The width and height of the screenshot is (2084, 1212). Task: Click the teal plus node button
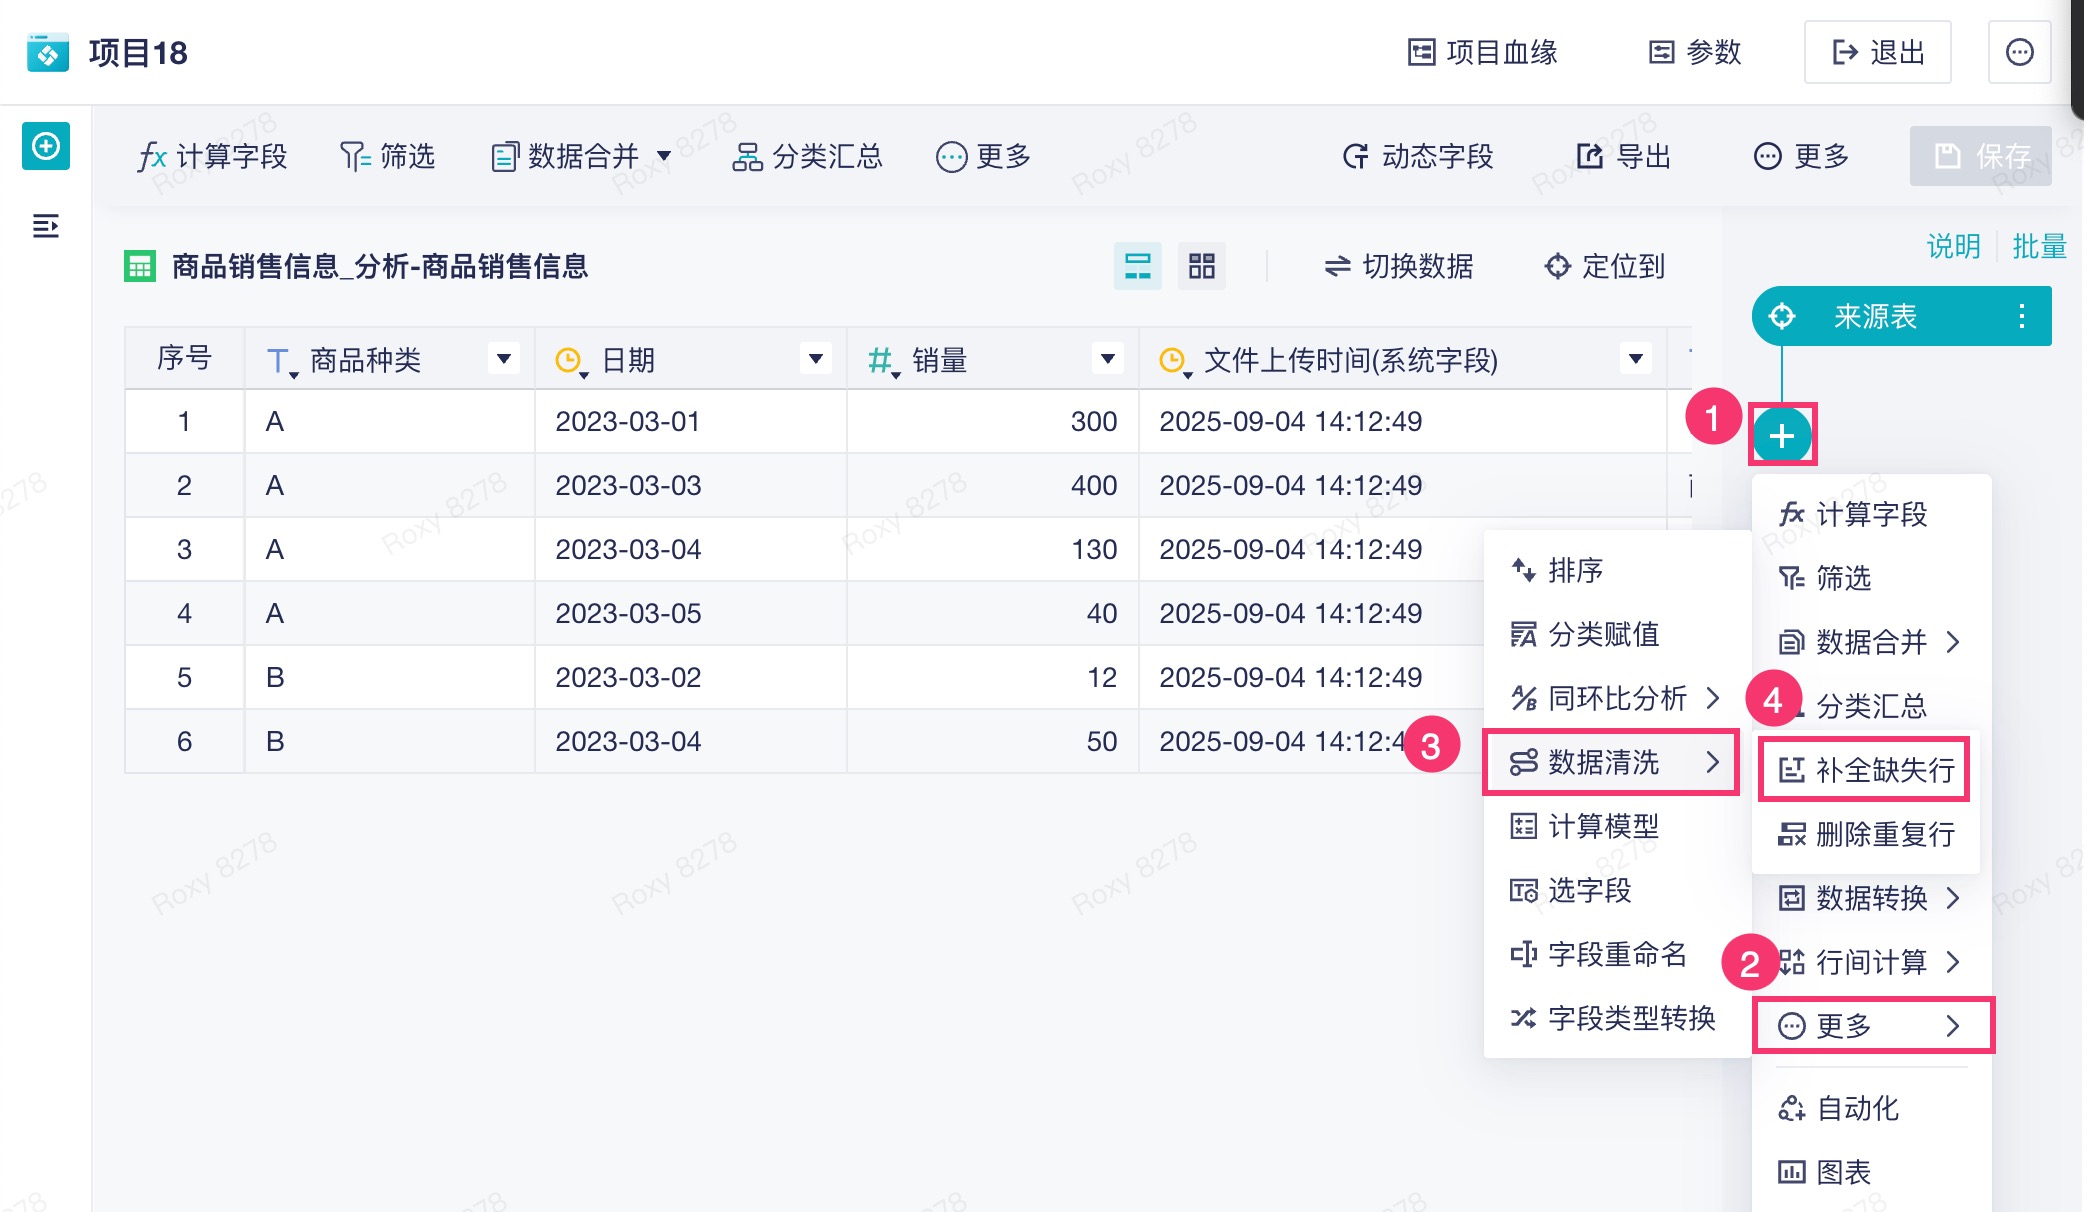[x=1781, y=436]
